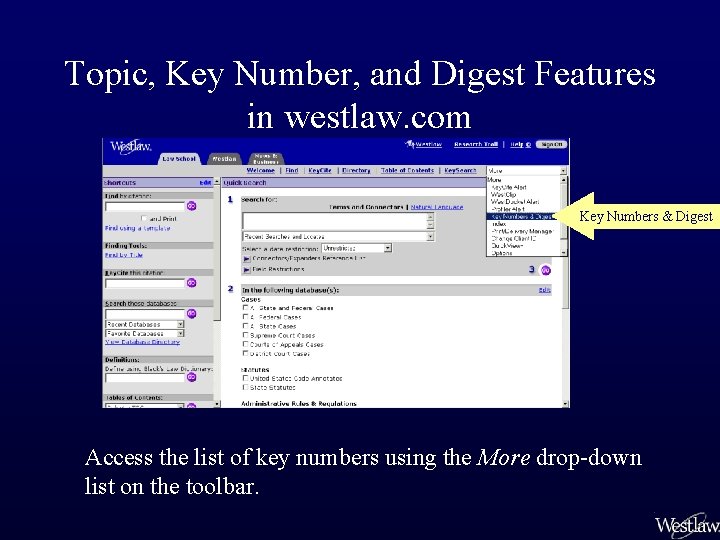Check the State Statutes checkbox

[x=245, y=387]
